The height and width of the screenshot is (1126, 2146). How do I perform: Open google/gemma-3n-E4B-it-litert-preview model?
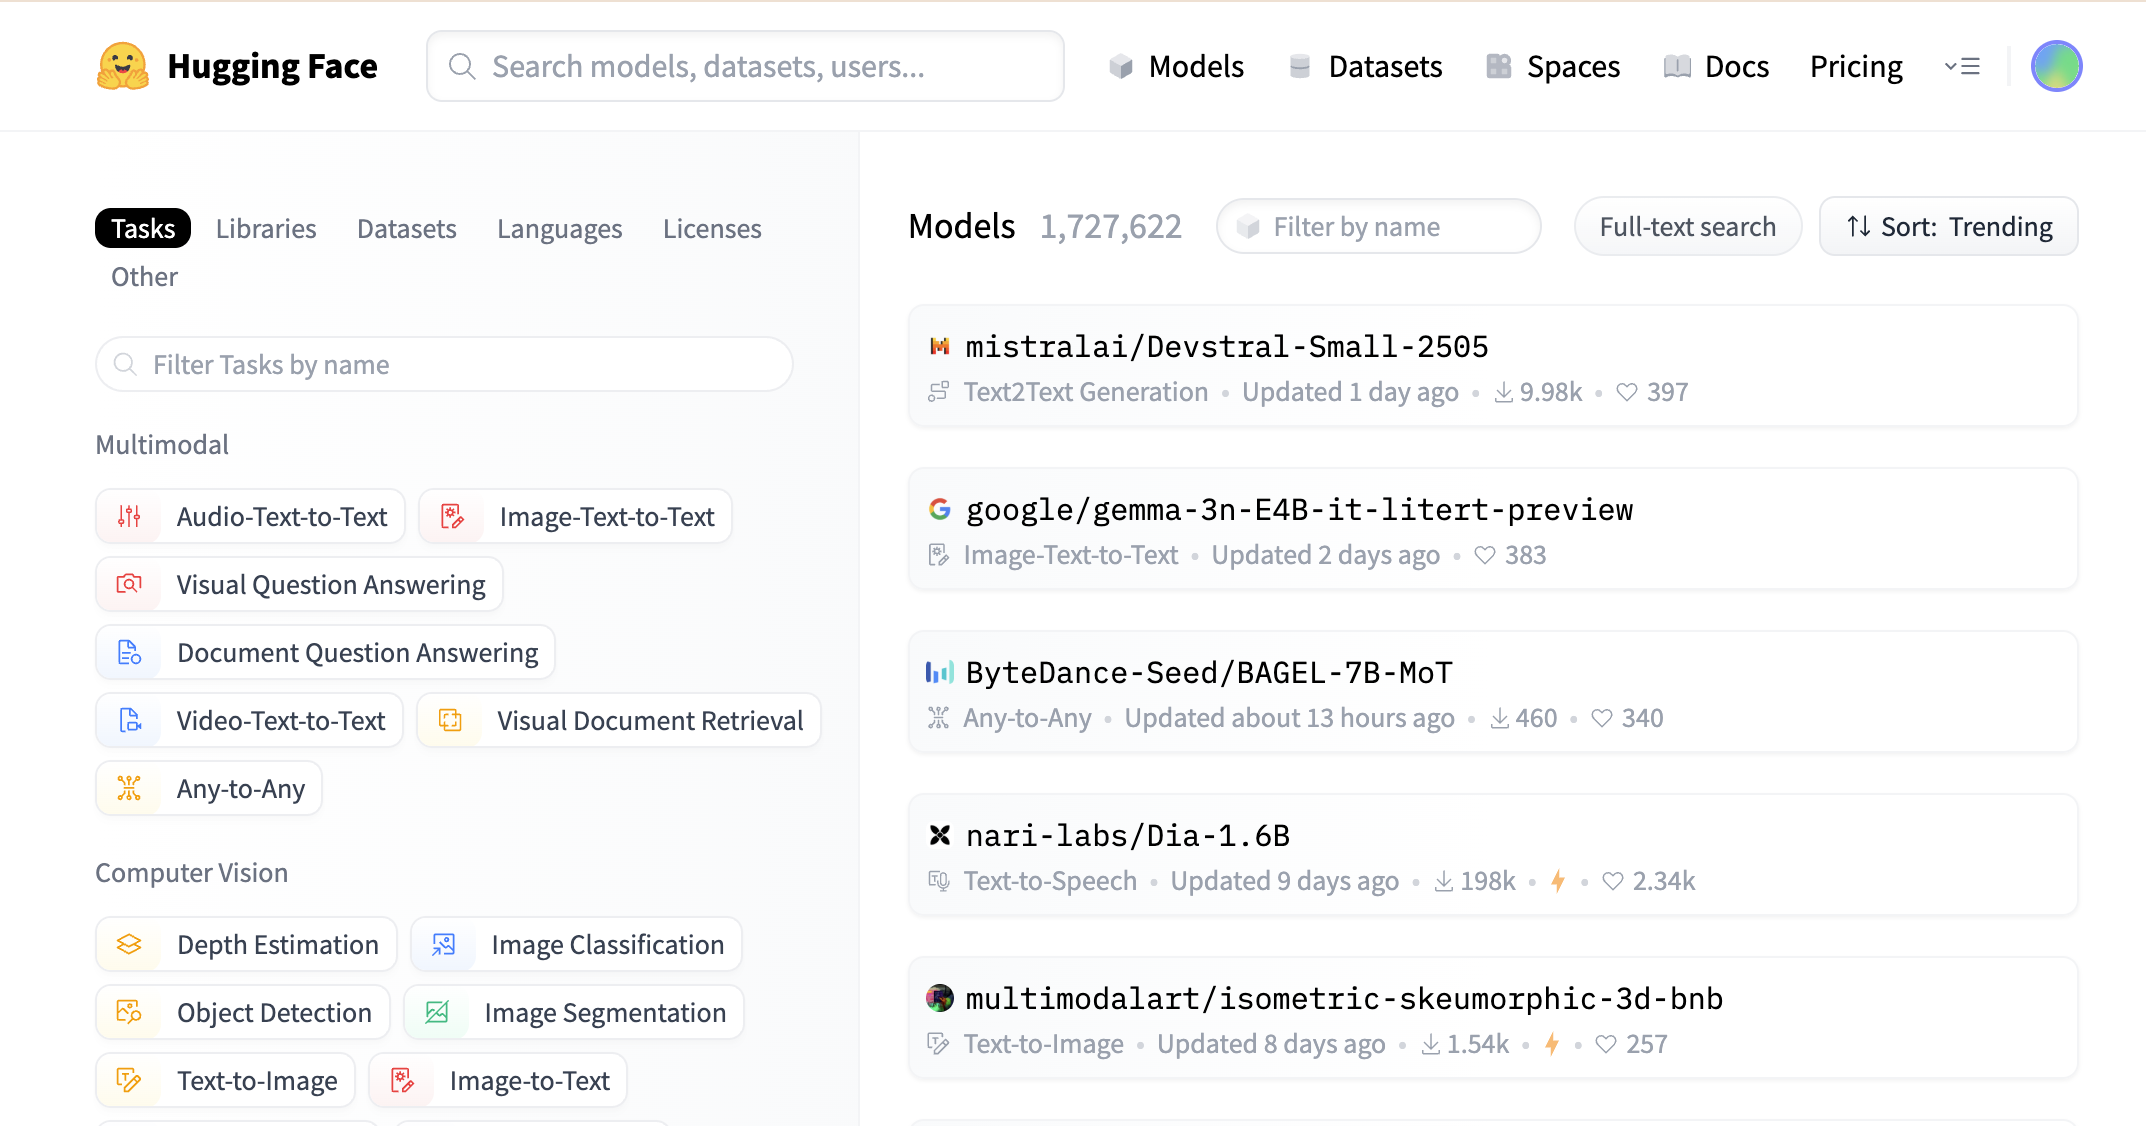pyautogui.click(x=1299, y=509)
